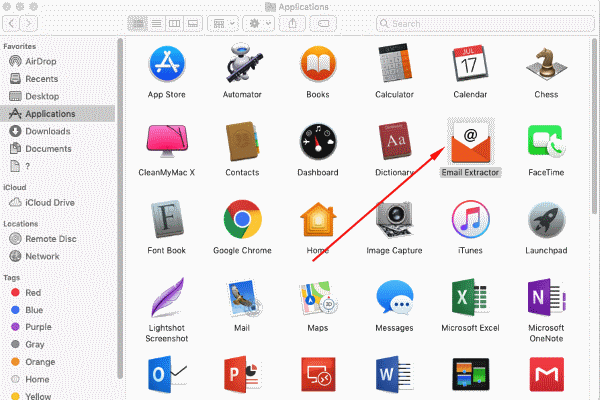Select the Mission Control icon
Screen dimensions: 600x400
click(470, 374)
